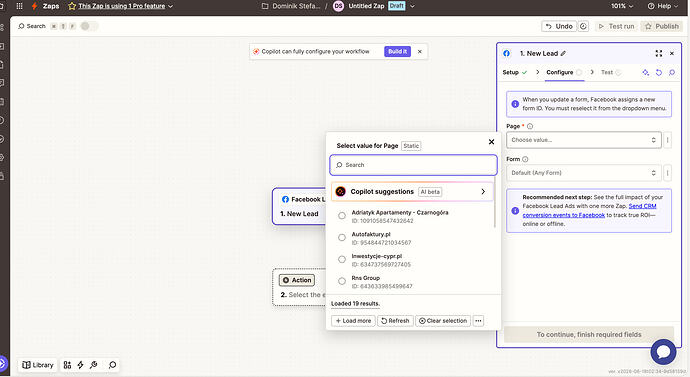Select Rns Group radio option

click(x=342, y=281)
